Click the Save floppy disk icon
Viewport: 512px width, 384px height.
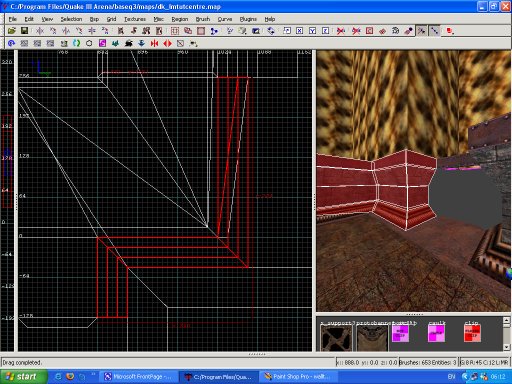(24, 31)
